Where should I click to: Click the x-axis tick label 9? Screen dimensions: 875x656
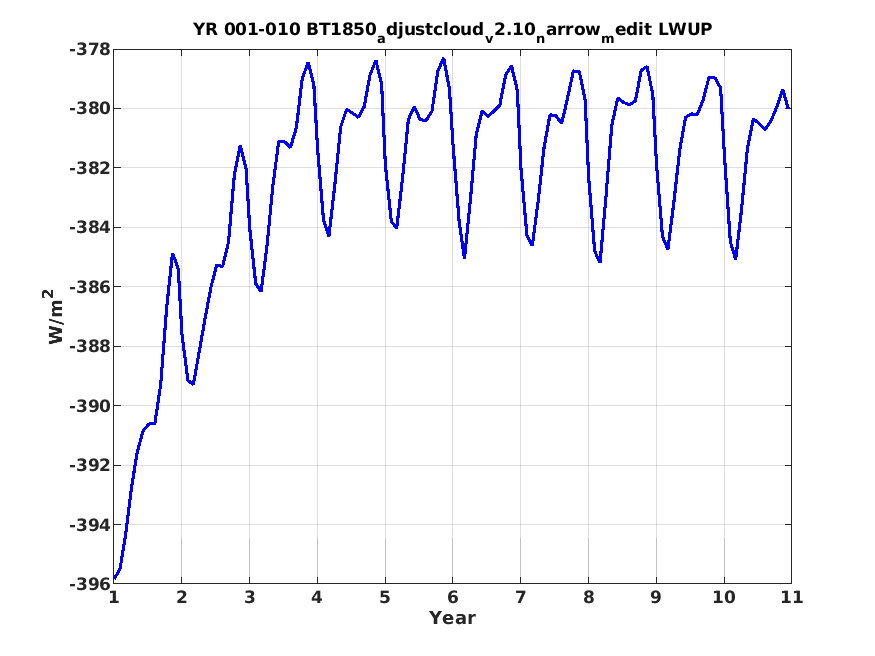coord(656,597)
